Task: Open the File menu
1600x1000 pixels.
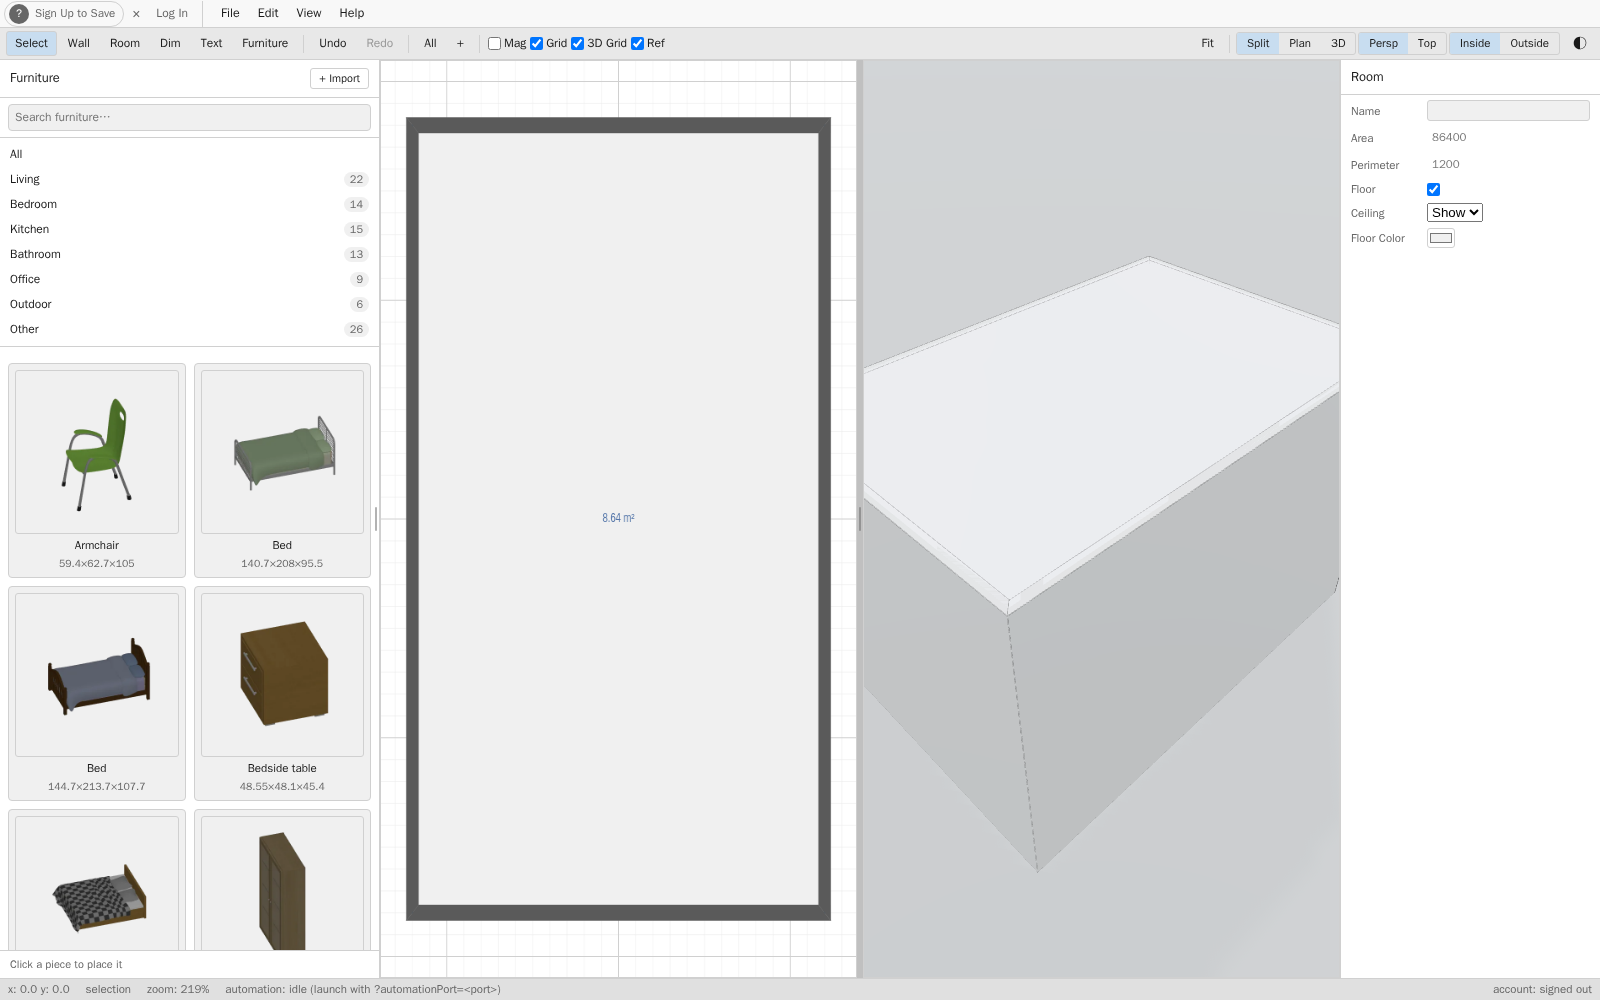Action: (230, 13)
